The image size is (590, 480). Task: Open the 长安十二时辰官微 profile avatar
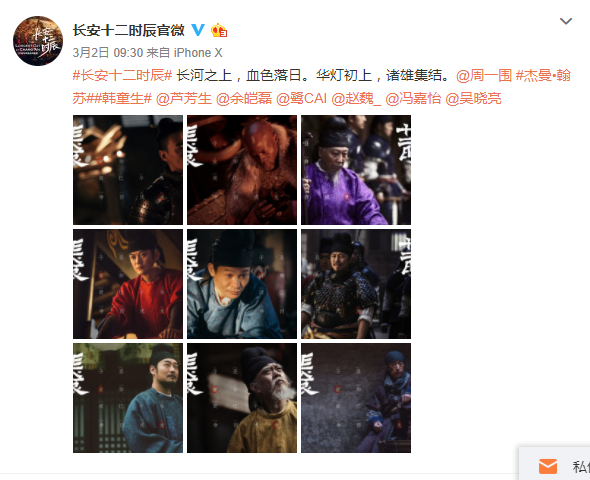point(38,41)
